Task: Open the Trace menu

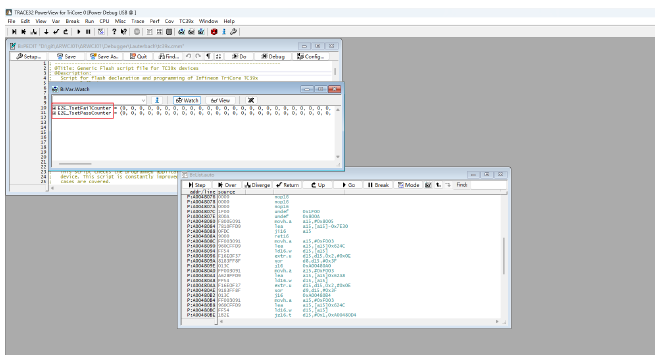Action: pyautogui.click(x=138, y=21)
